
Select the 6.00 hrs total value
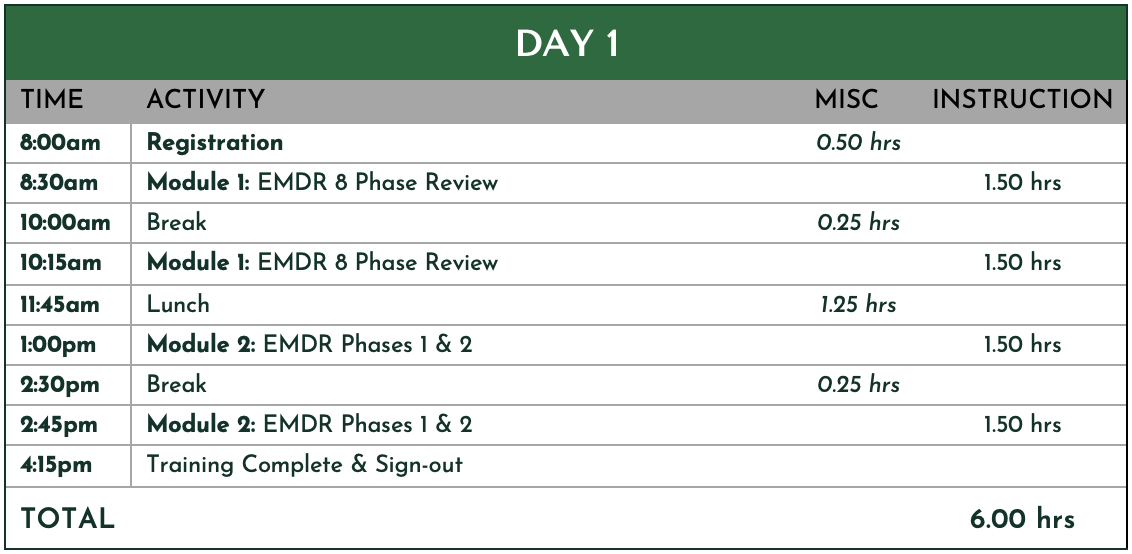1022,519
